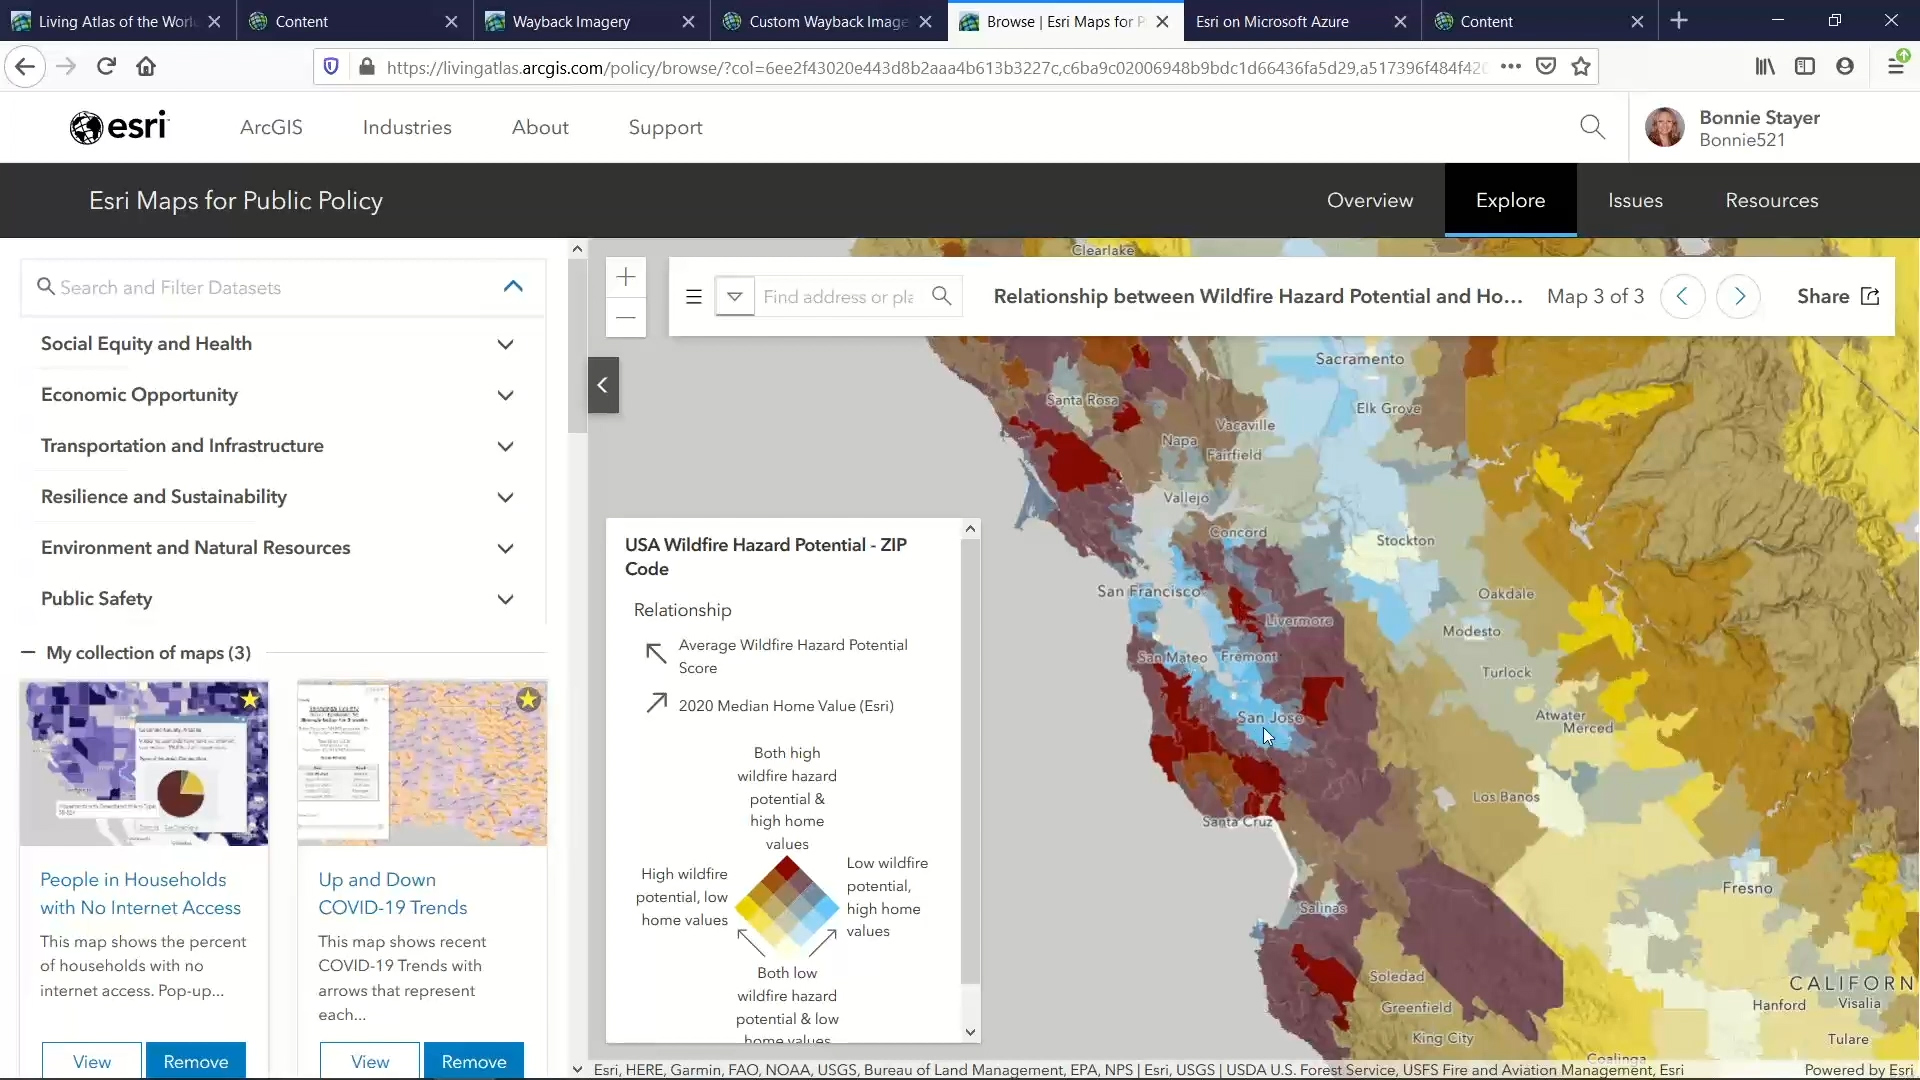This screenshot has width=1920, height=1080.
Task: Expand the Public Safety category
Action: [x=505, y=599]
